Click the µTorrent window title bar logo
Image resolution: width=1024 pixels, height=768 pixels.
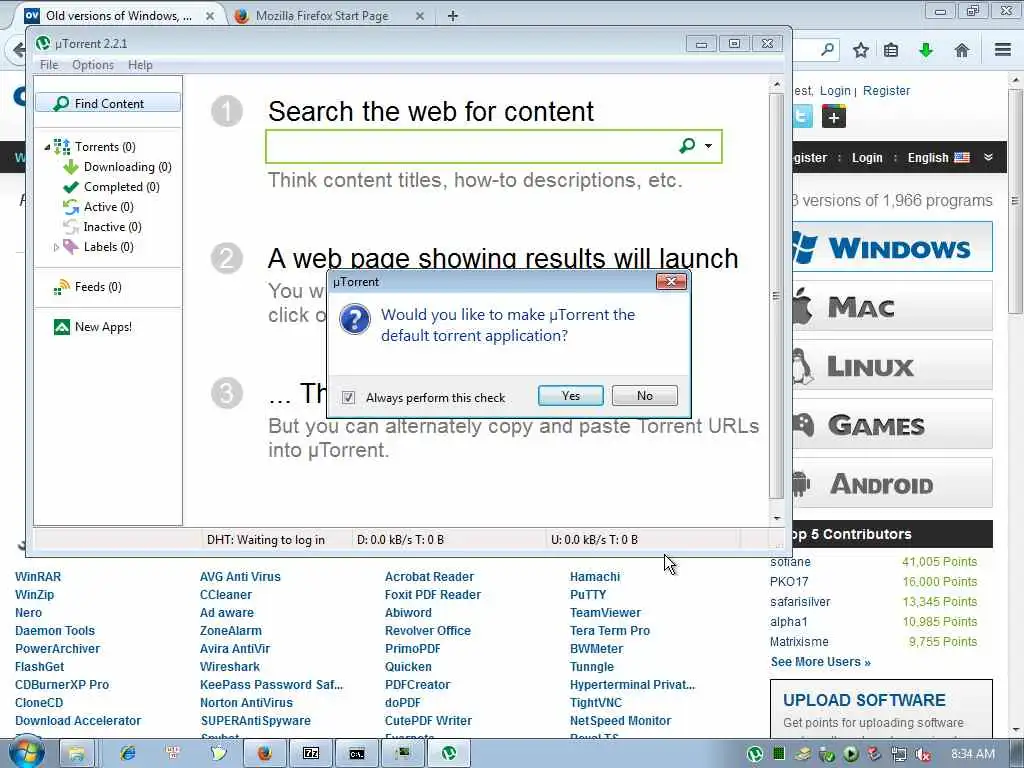point(43,43)
